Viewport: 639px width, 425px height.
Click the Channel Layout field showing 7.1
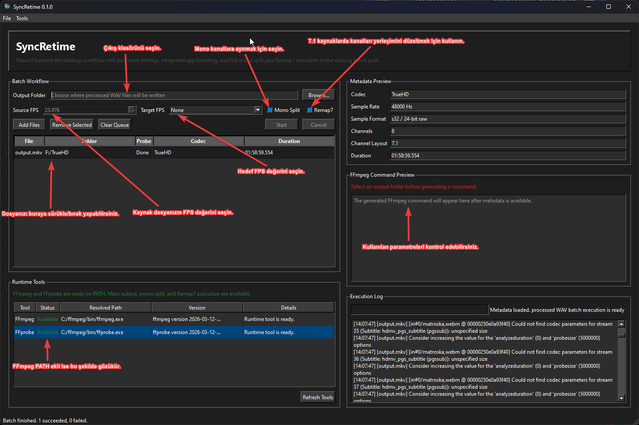point(507,143)
